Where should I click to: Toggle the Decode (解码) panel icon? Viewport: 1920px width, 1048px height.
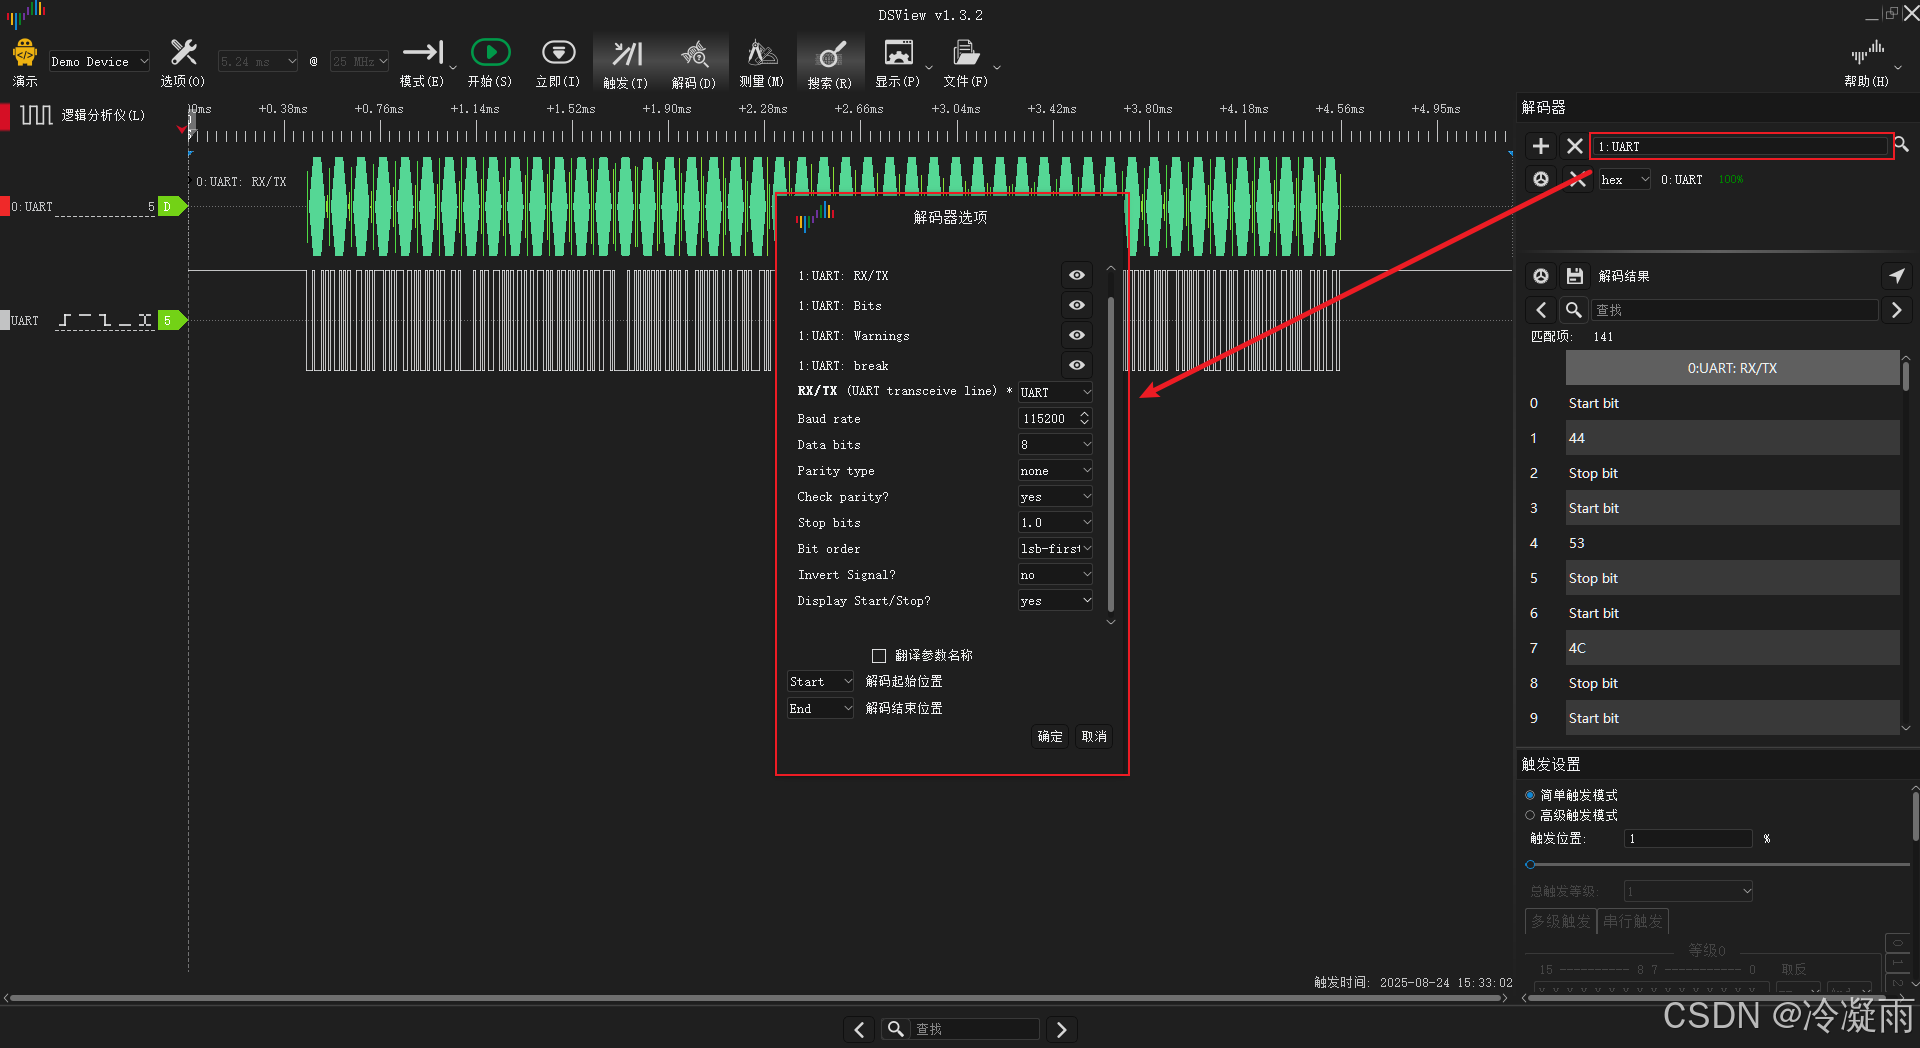coord(694,53)
